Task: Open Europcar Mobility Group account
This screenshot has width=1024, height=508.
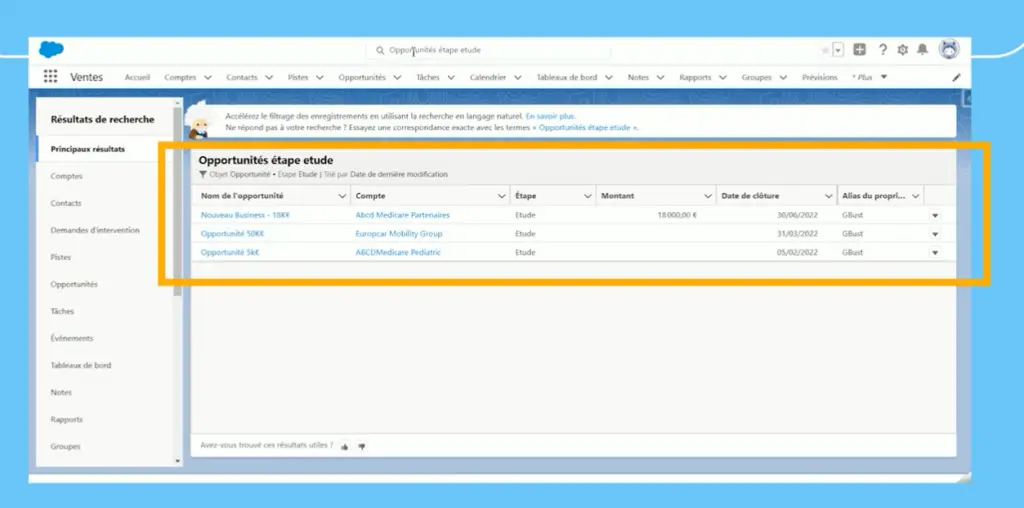Action: click(x=398, y=234)
